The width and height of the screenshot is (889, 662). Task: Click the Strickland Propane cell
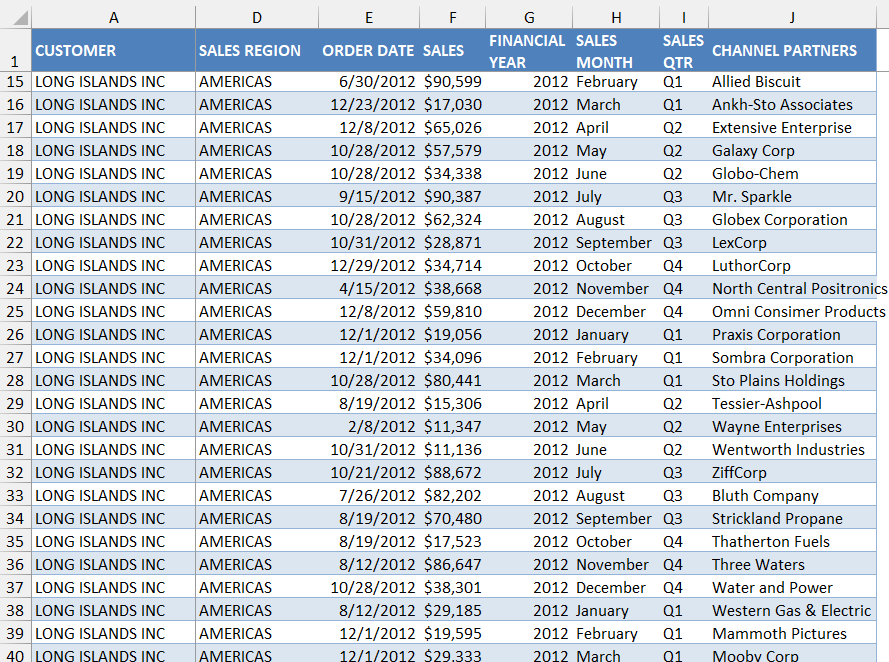[792, 519]
